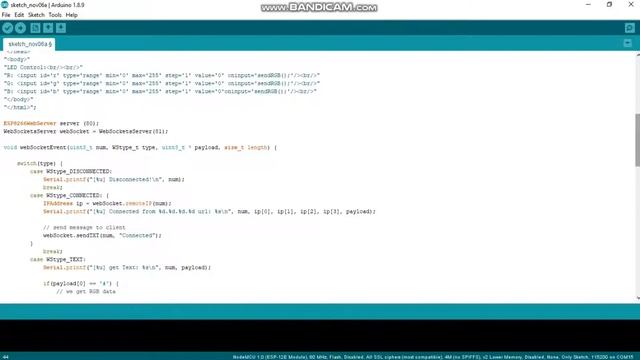Screen dimensions: 640x360
Task: Close the Arduino IDE window
Action: (630, 4)
